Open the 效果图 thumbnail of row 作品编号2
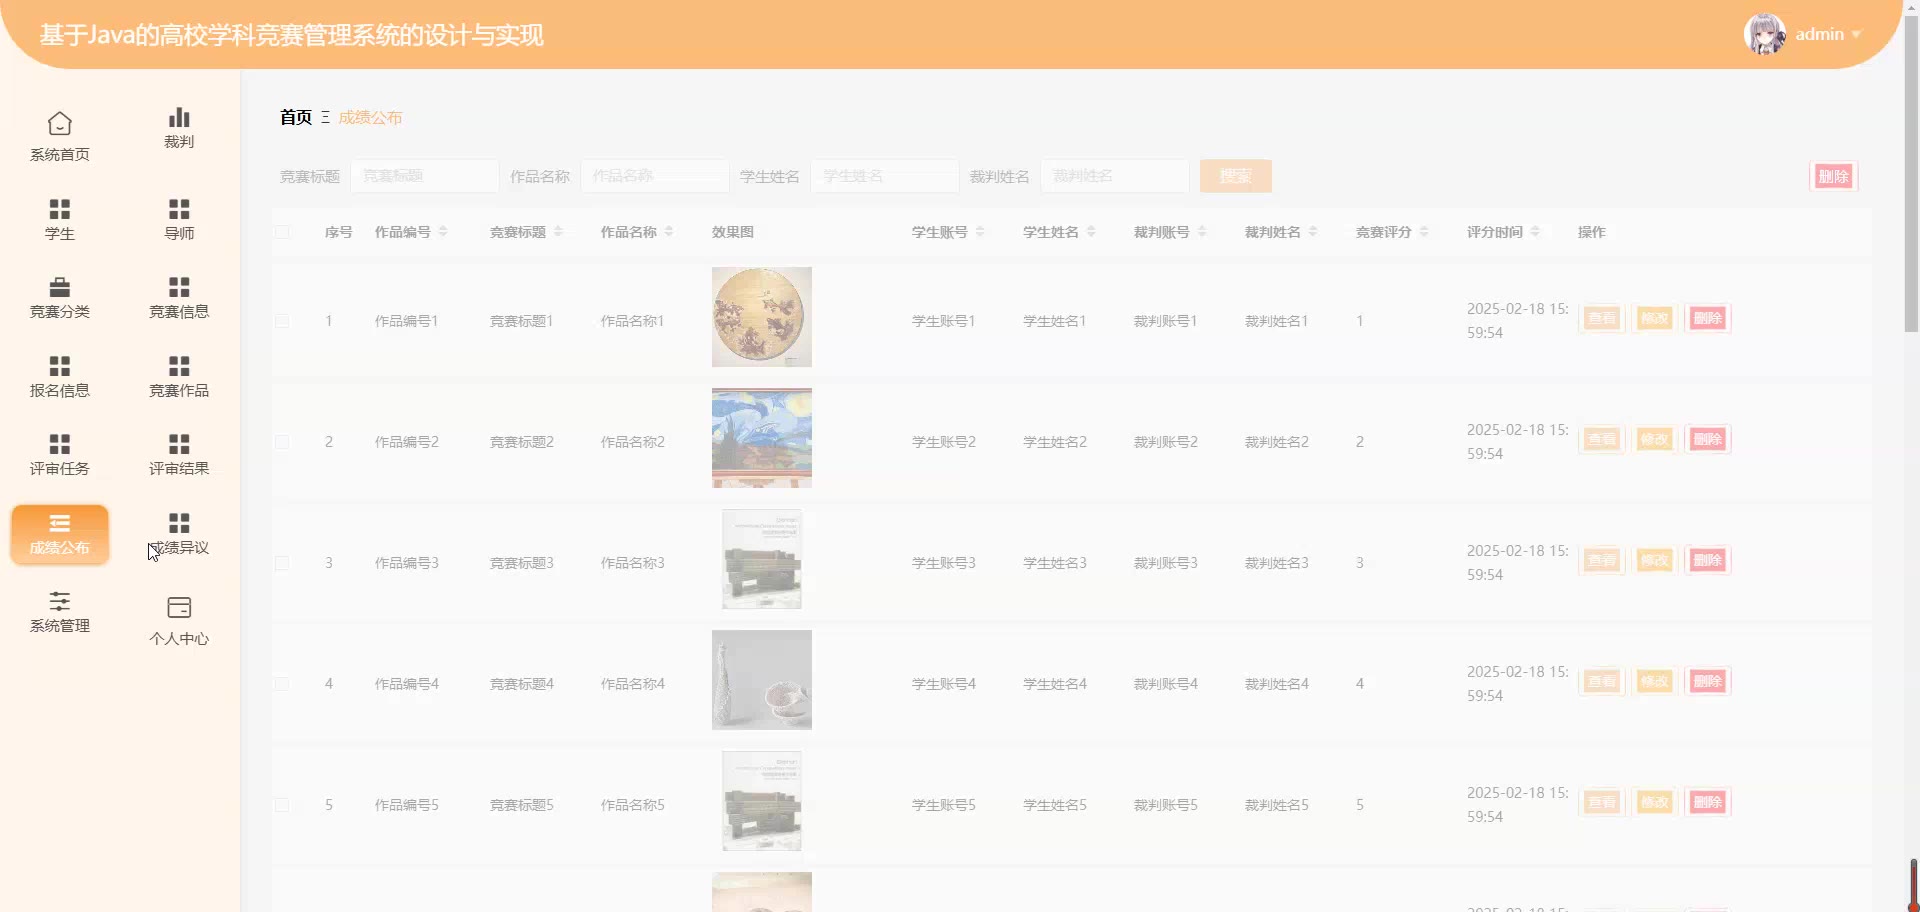Viewport: 1920px width, 912px height. tap(762, 438)
